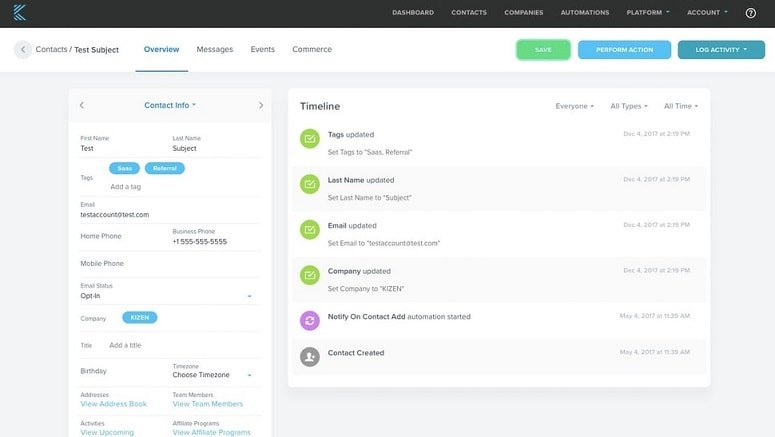The image size is (775, 437).
Task: Edit the Business Phone number field
Action: [200, 242]
